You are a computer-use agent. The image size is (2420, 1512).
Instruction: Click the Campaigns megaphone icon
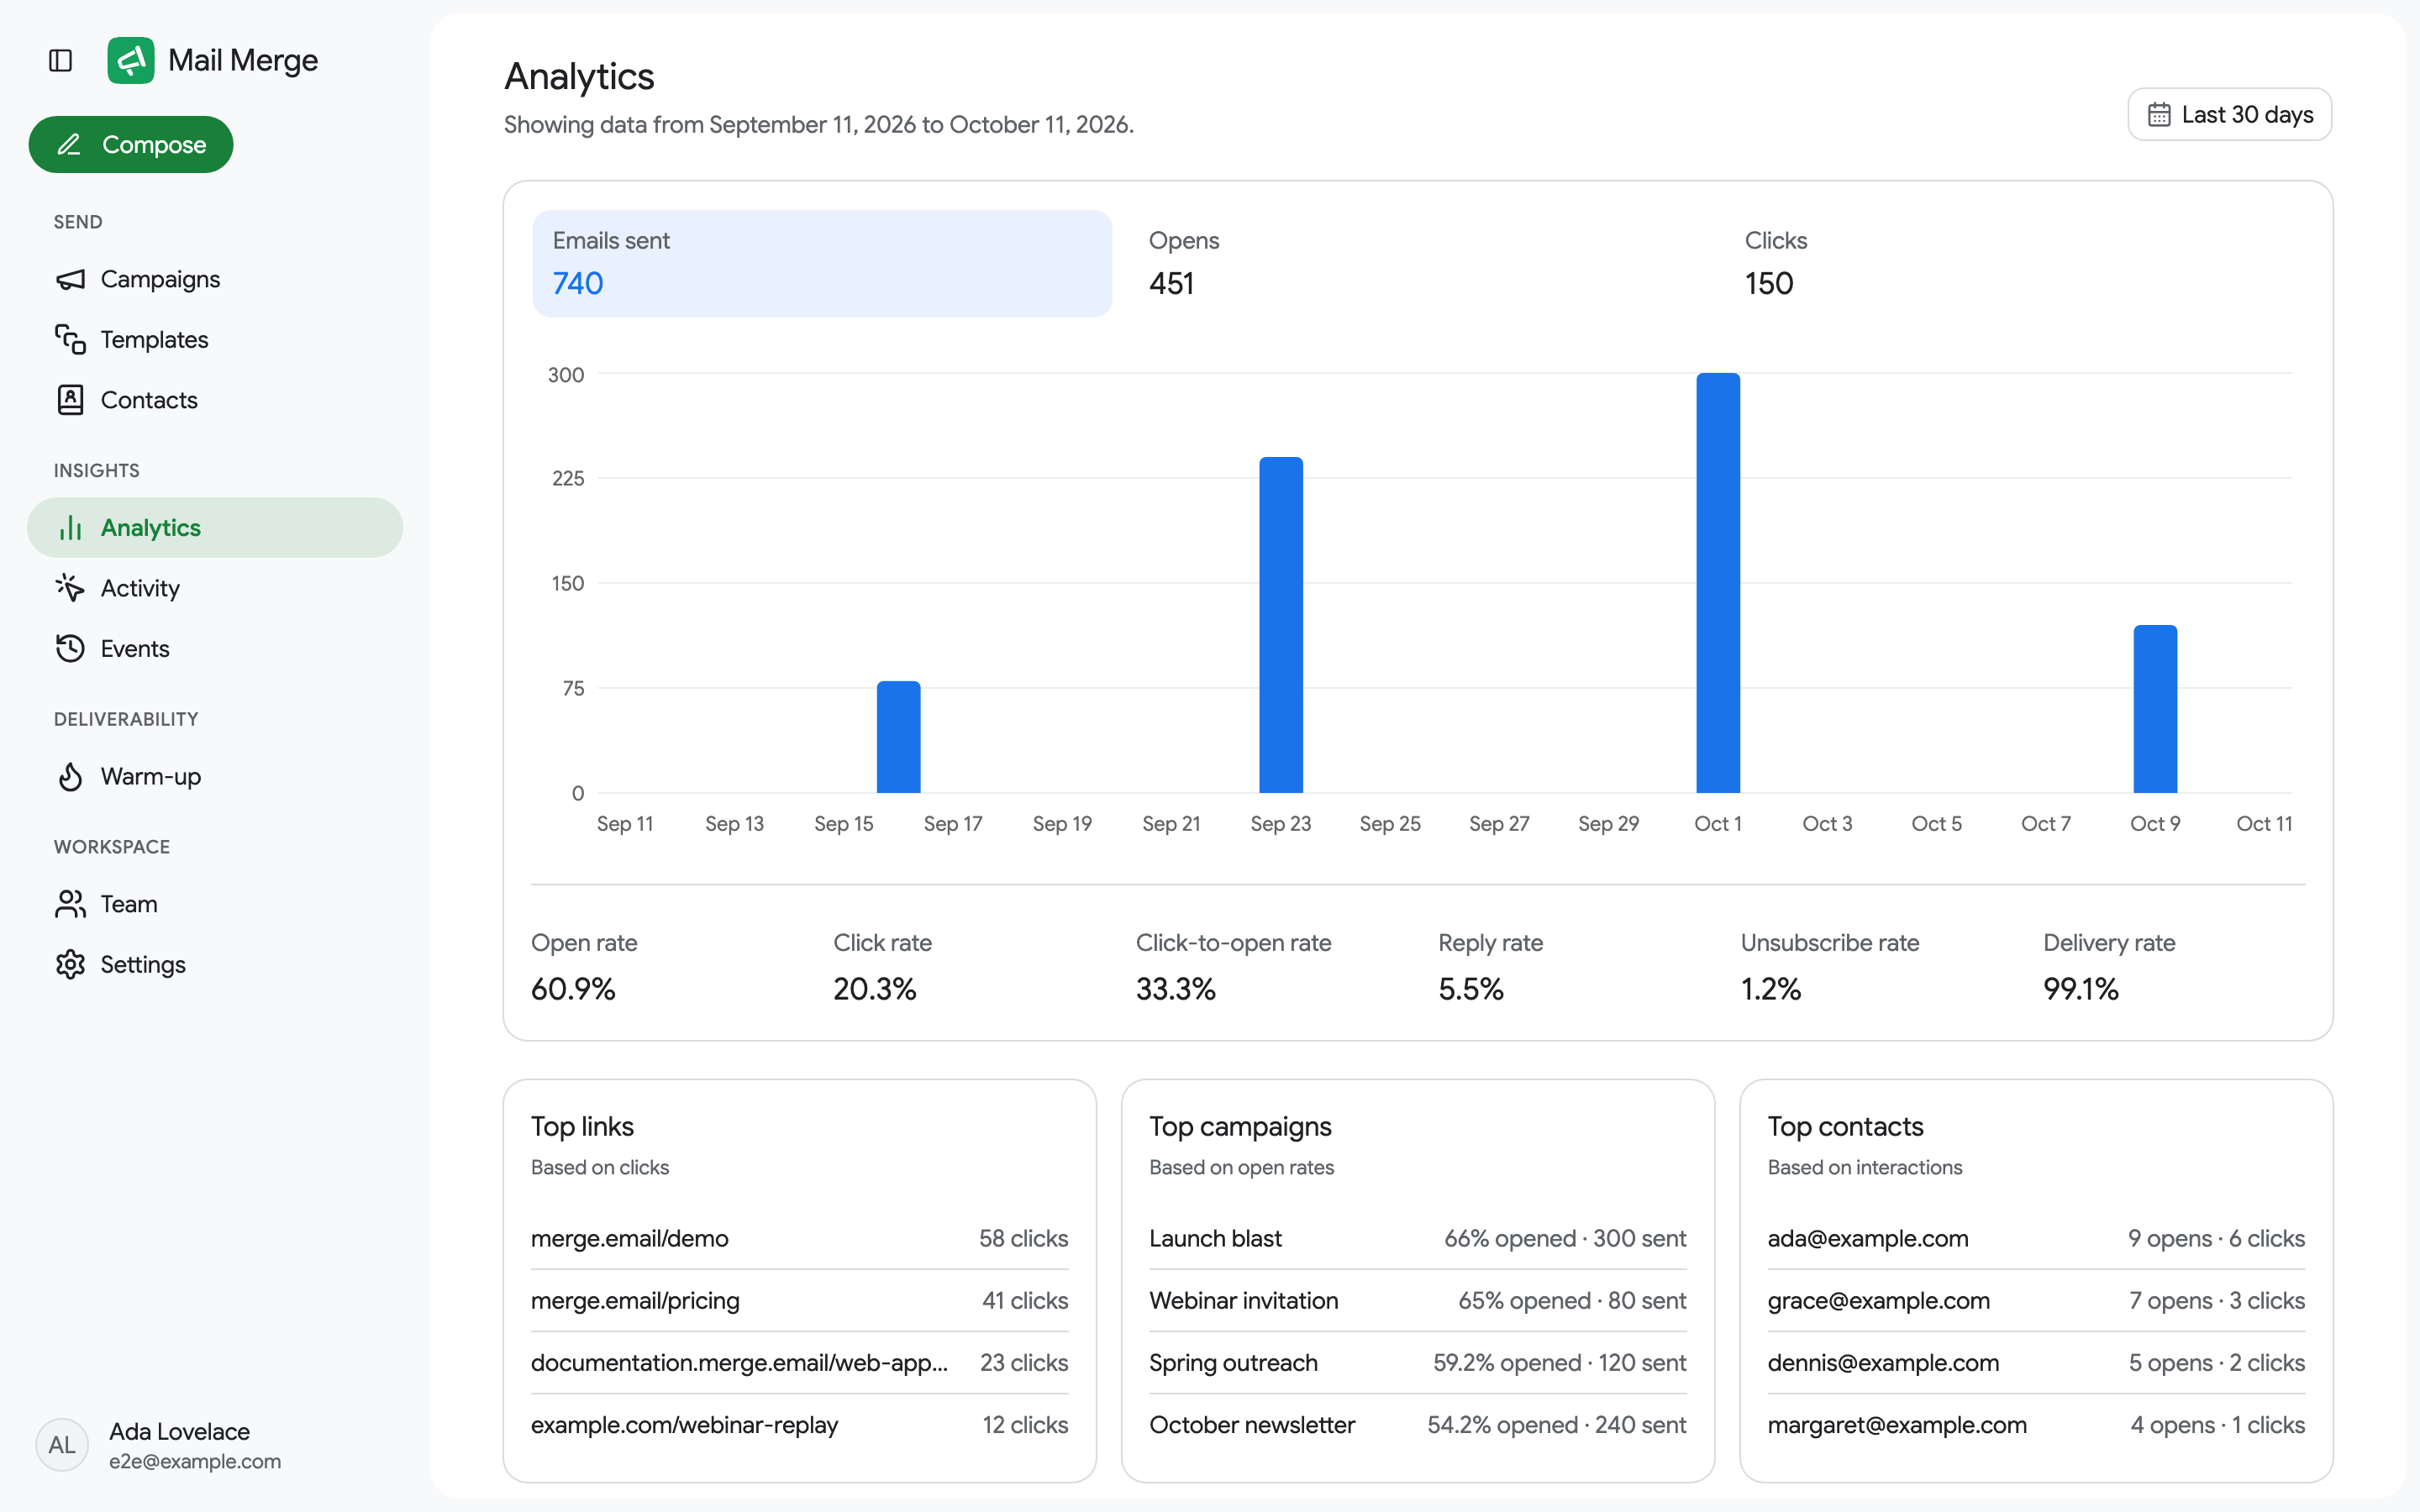[x=70, y=279]
